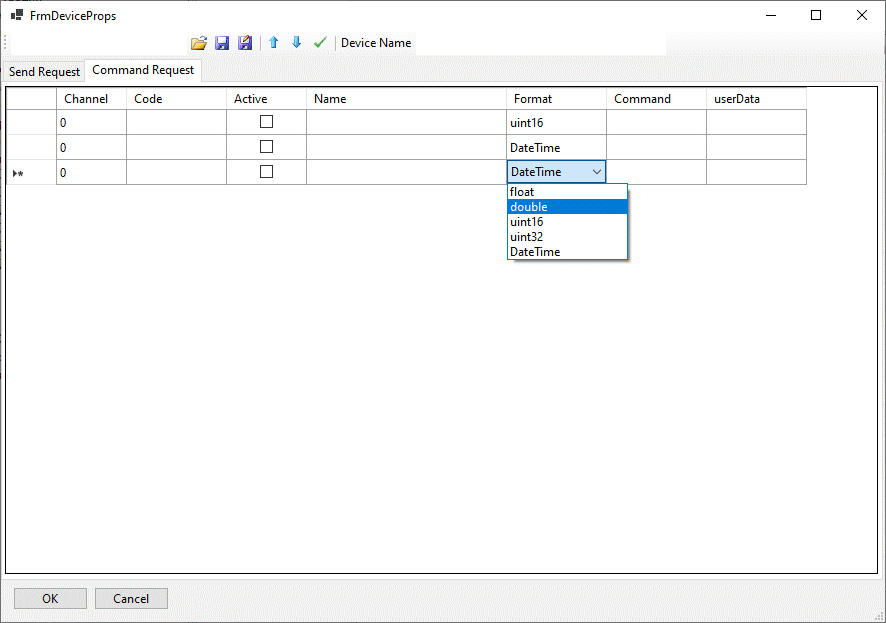Click the Channel column header
The height and width of the screenshot is (623, 886).
point(92,99)
